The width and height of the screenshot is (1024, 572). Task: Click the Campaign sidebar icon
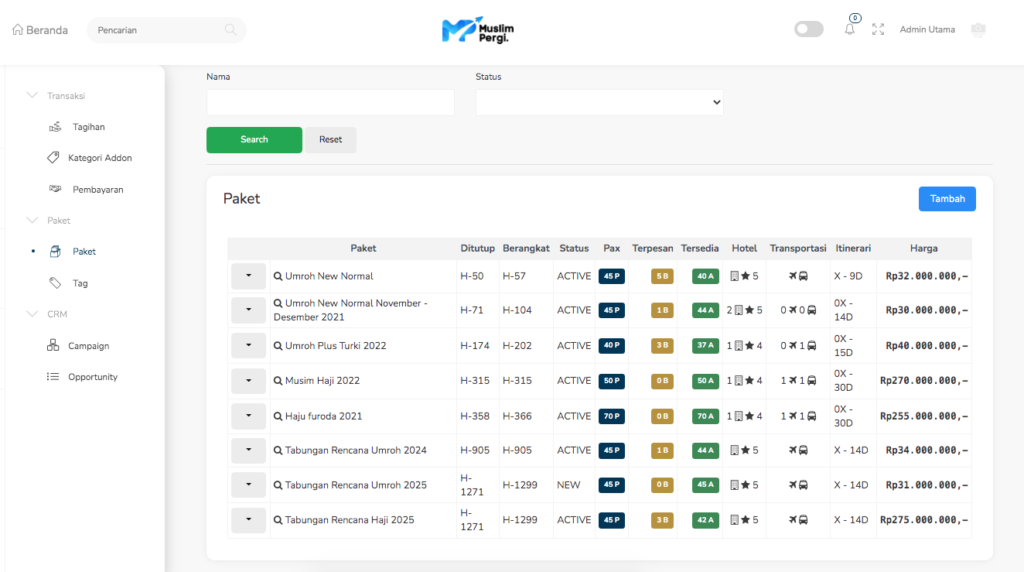(x=54, y=346)
